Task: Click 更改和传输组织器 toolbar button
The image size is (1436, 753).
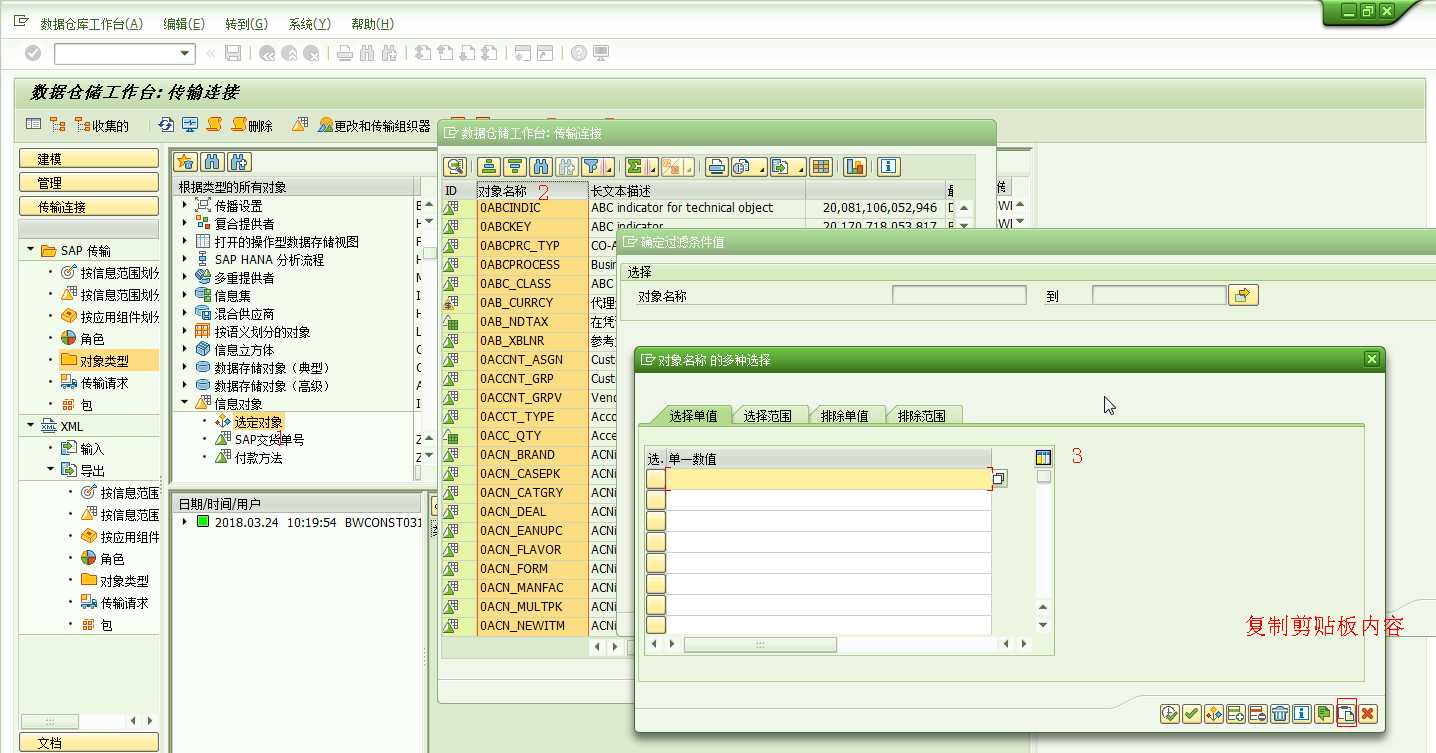Action: (374, 125)
